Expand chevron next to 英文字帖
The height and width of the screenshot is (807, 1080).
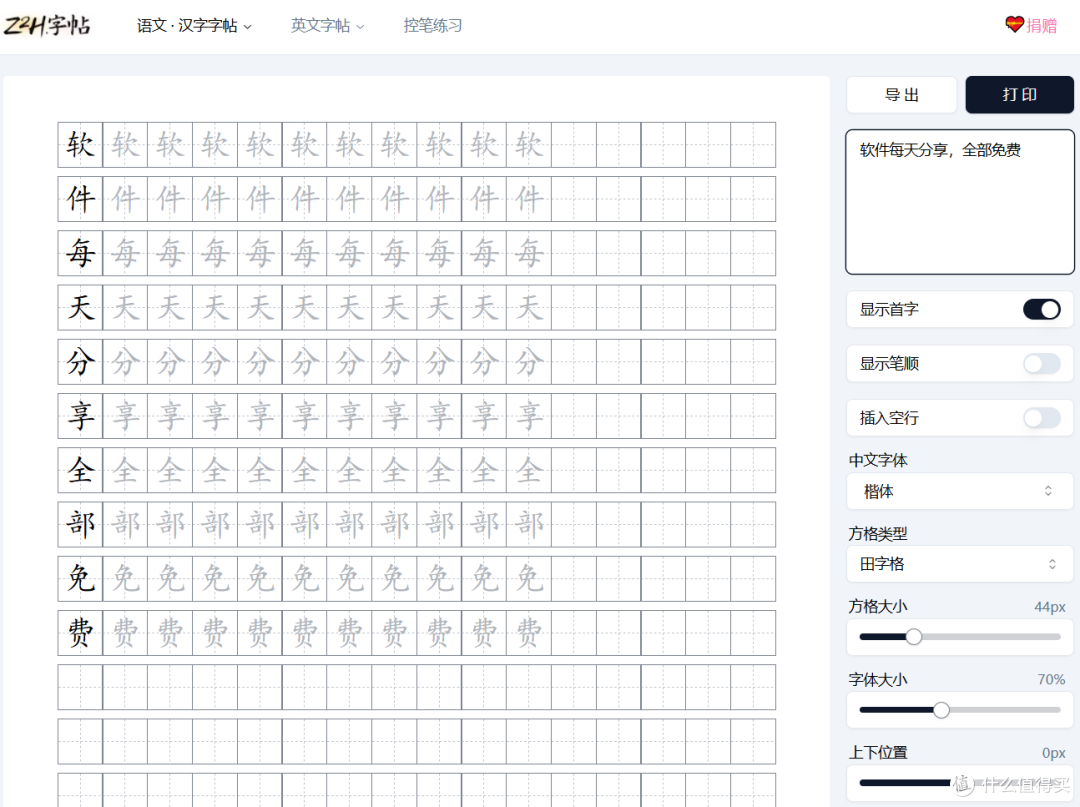point(360,27)
